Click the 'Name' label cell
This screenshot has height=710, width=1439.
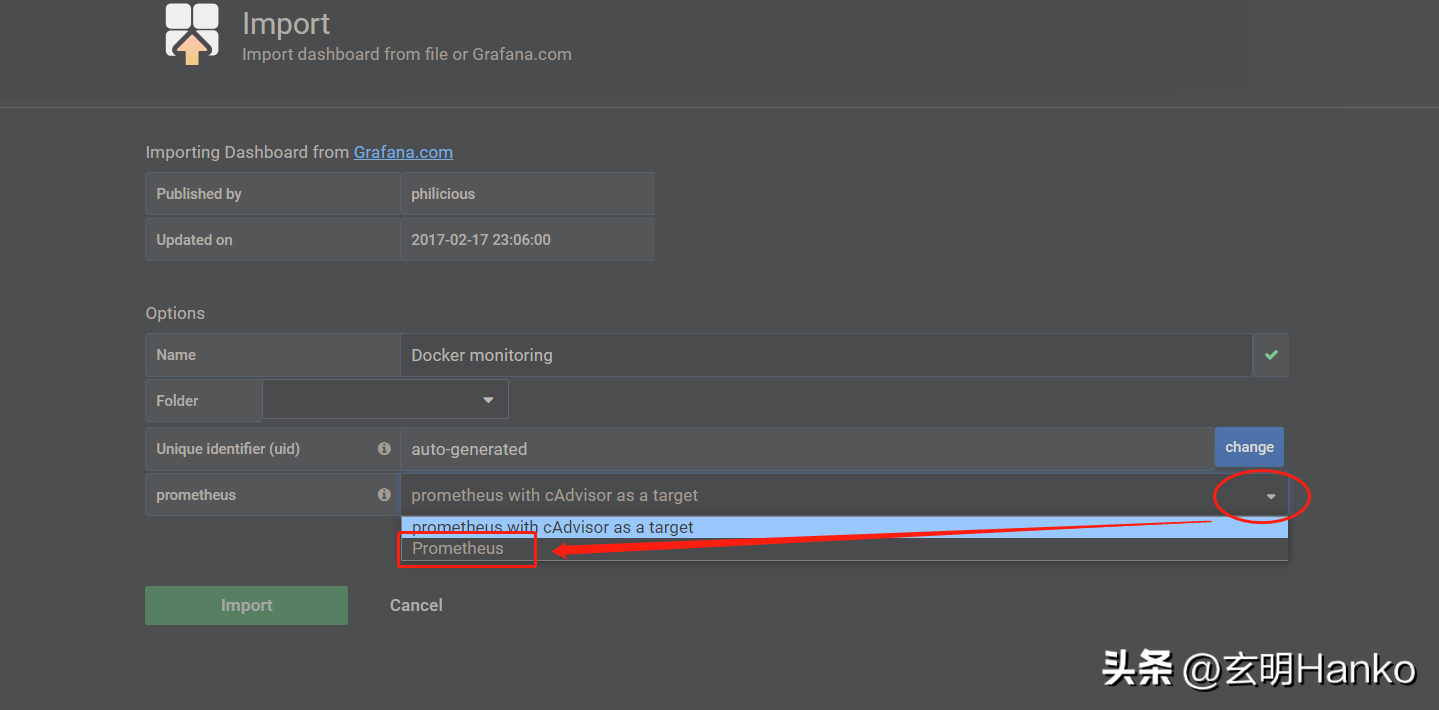(273, 355)
